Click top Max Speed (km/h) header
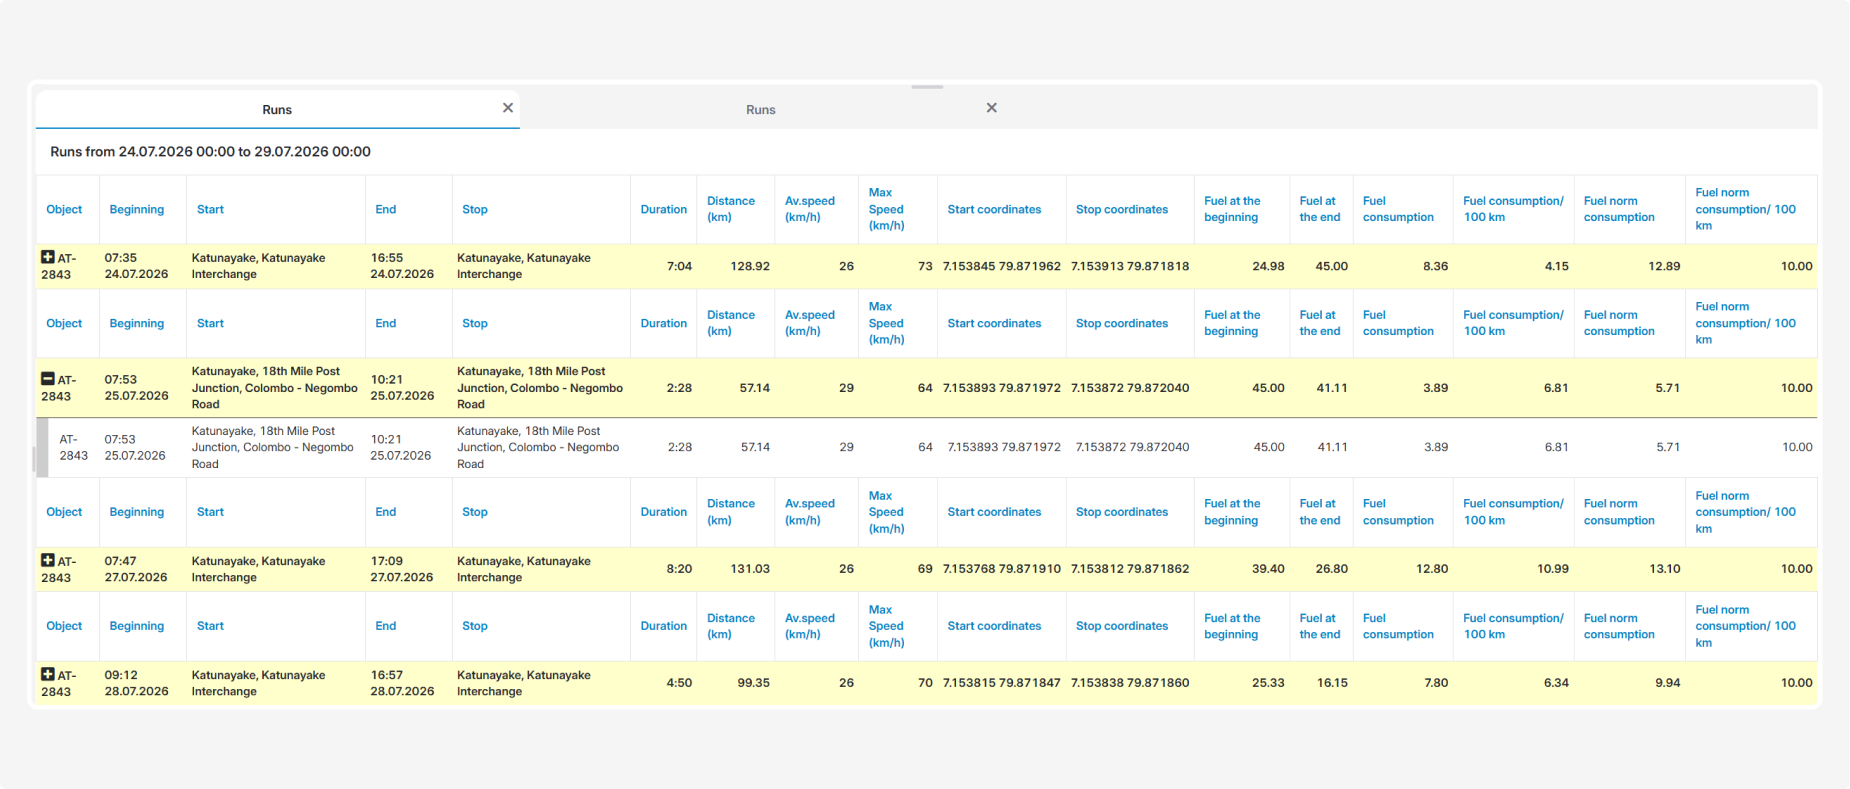Image resolution: width=1850 pixels, height=789 pixels. click(886, 209)
